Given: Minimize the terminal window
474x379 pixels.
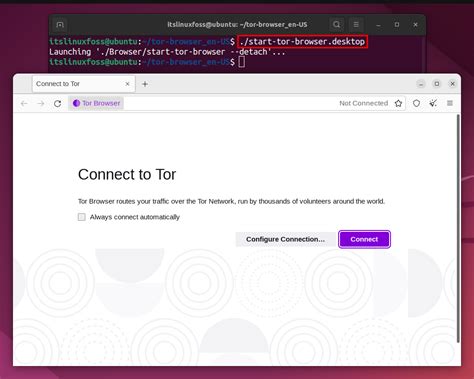Looking at the screenshot, I should click(378, 25).
